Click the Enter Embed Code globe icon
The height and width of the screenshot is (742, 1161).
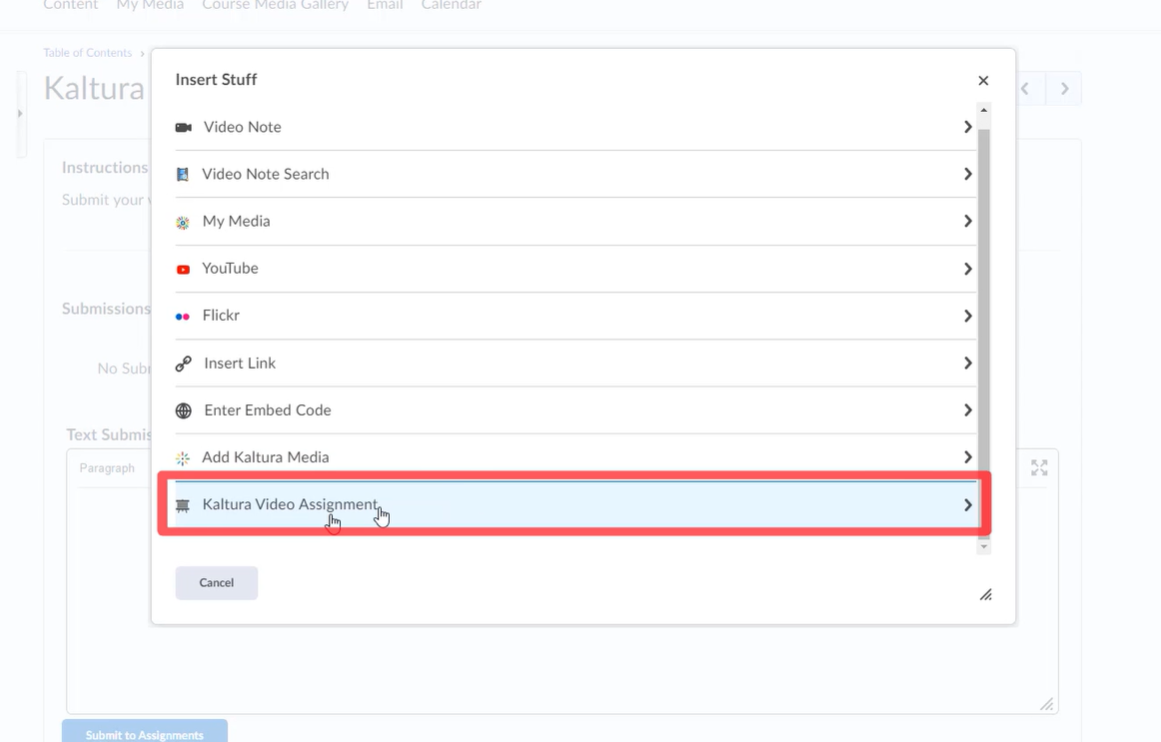pos(183,410)
